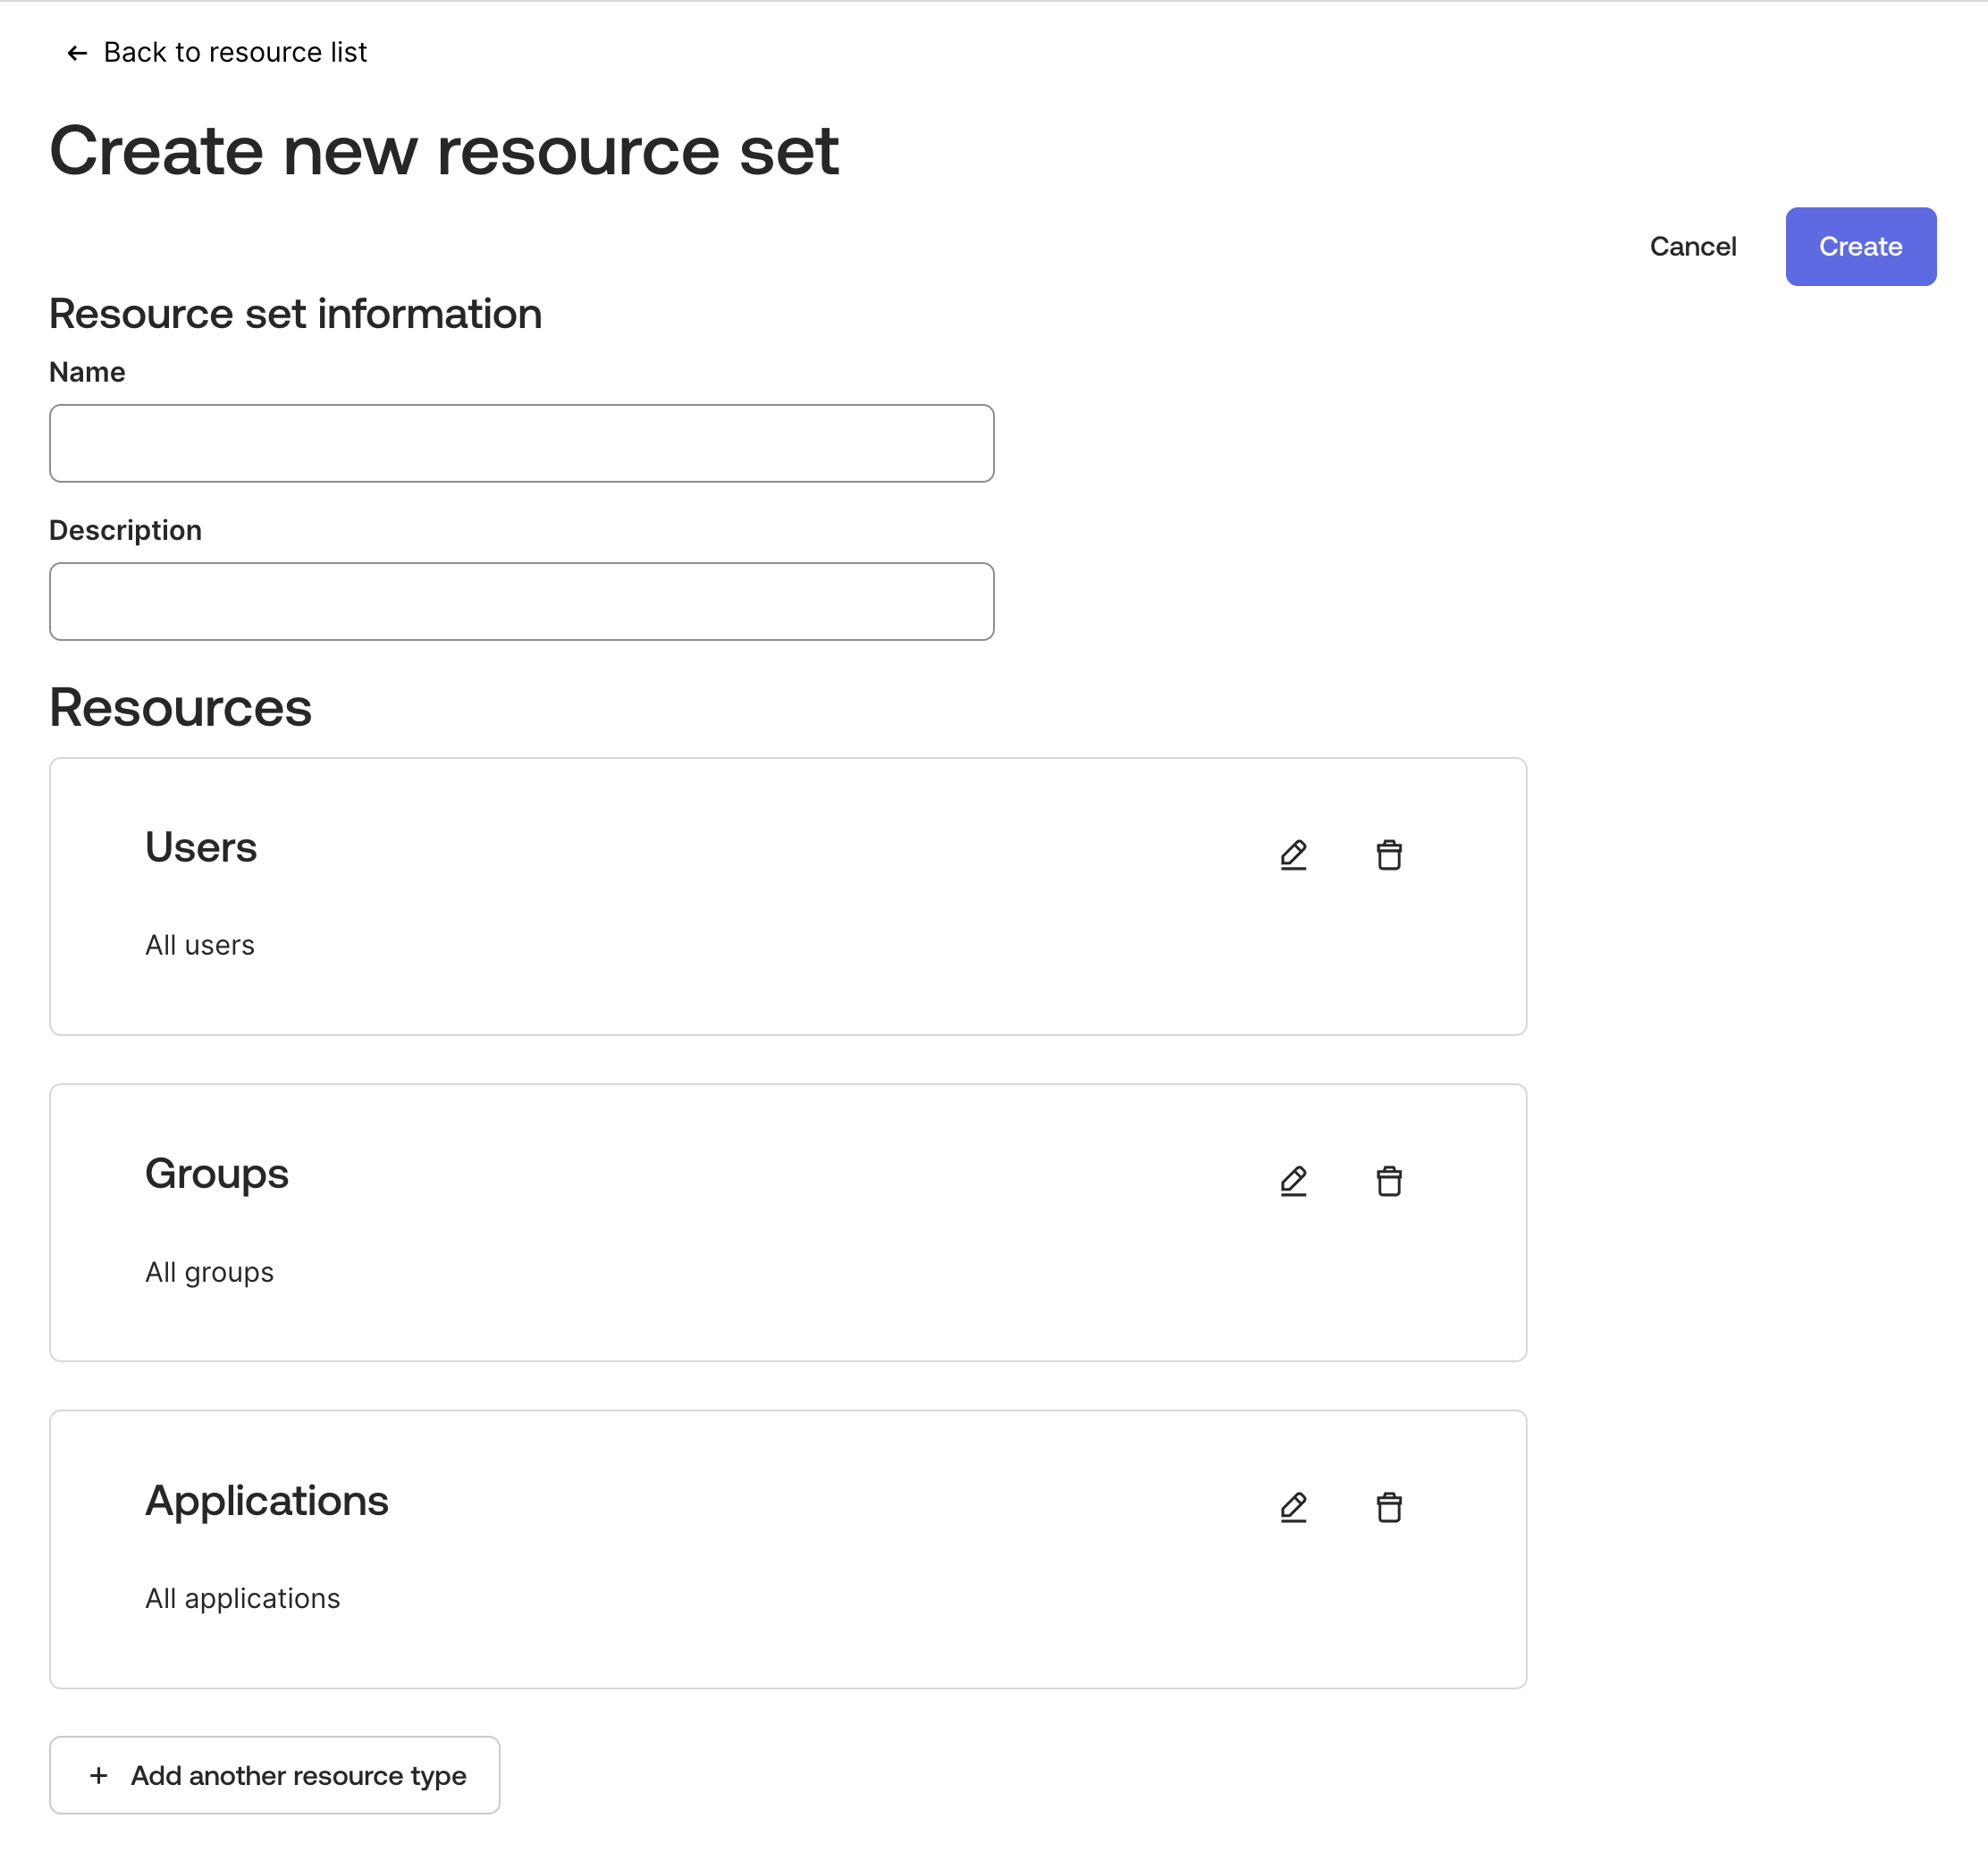
Task: Click the plus icon beside Add another resource type
Action: (99, 1775)
